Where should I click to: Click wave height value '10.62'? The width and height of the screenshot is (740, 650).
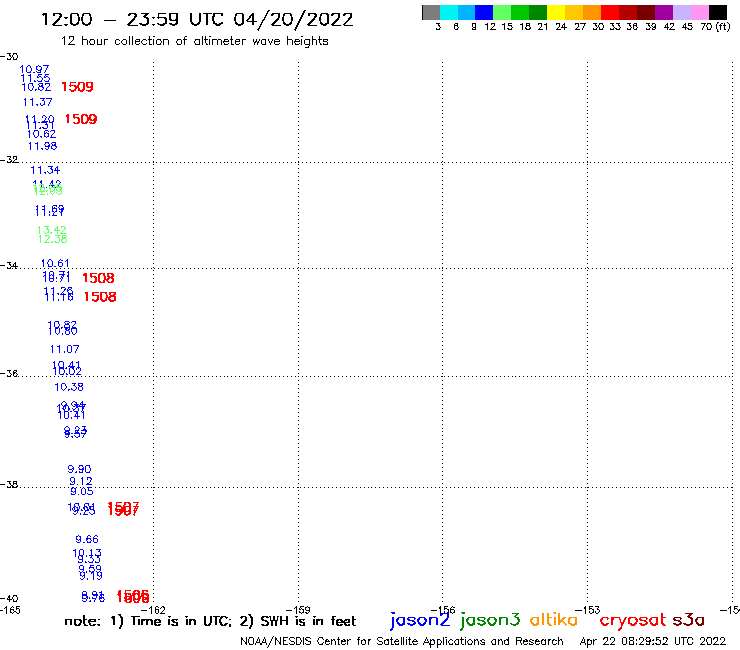click(x=42, y=134)
